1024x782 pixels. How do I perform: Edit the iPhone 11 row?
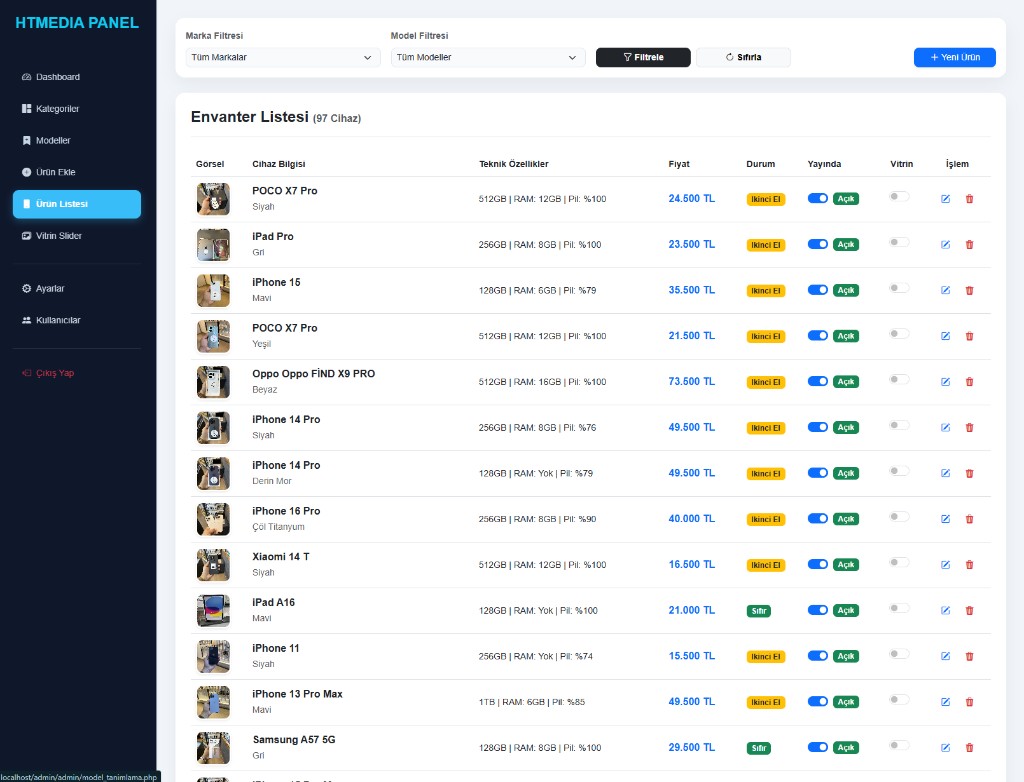[945, 656]
